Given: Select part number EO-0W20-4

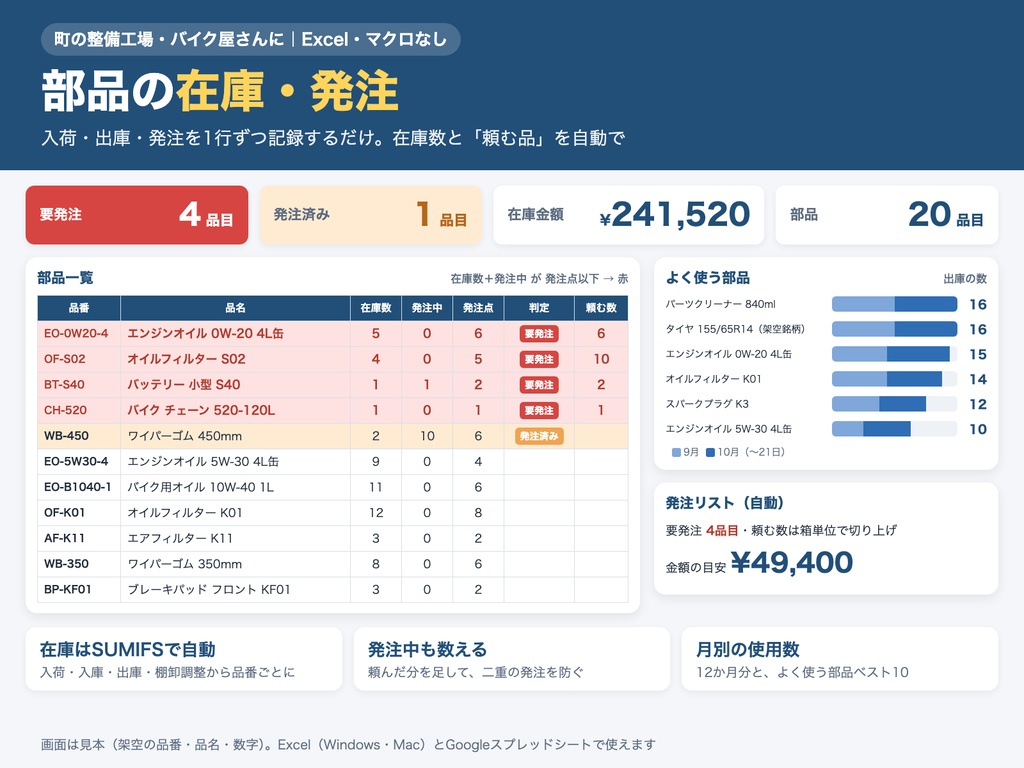Looking at the screenshot, I should (76, 333).
